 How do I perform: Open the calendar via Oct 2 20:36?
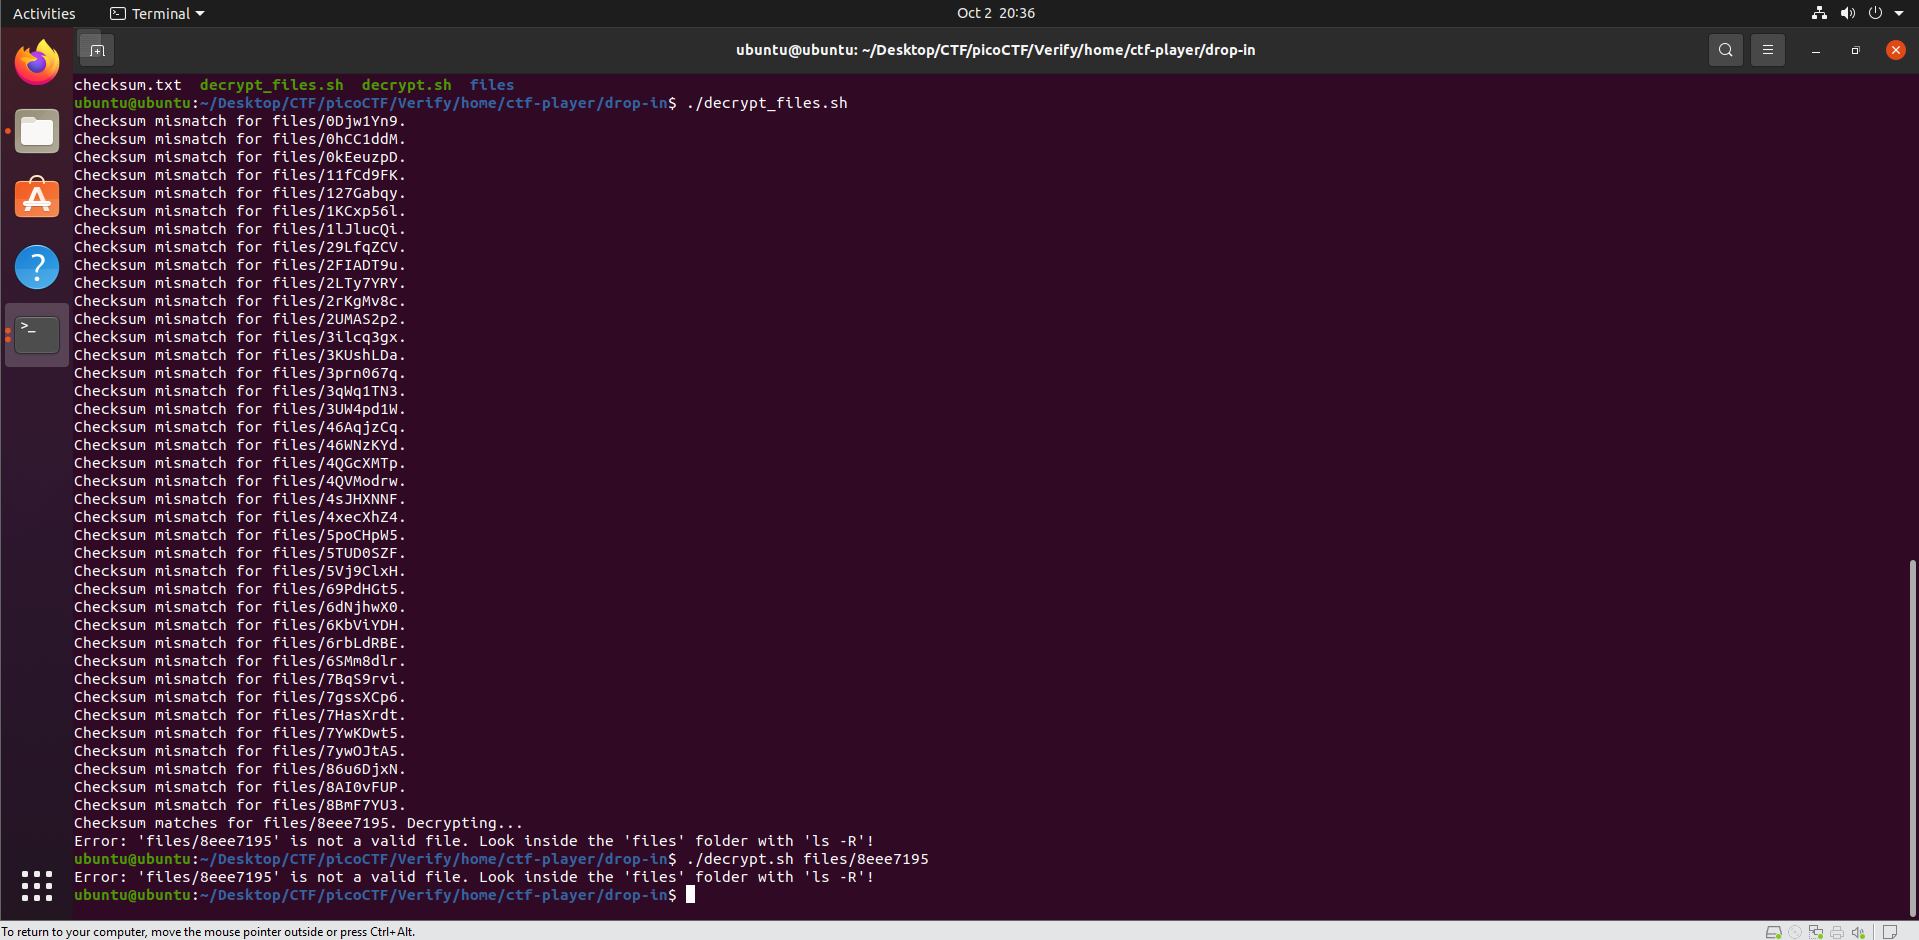coord(996,13)
